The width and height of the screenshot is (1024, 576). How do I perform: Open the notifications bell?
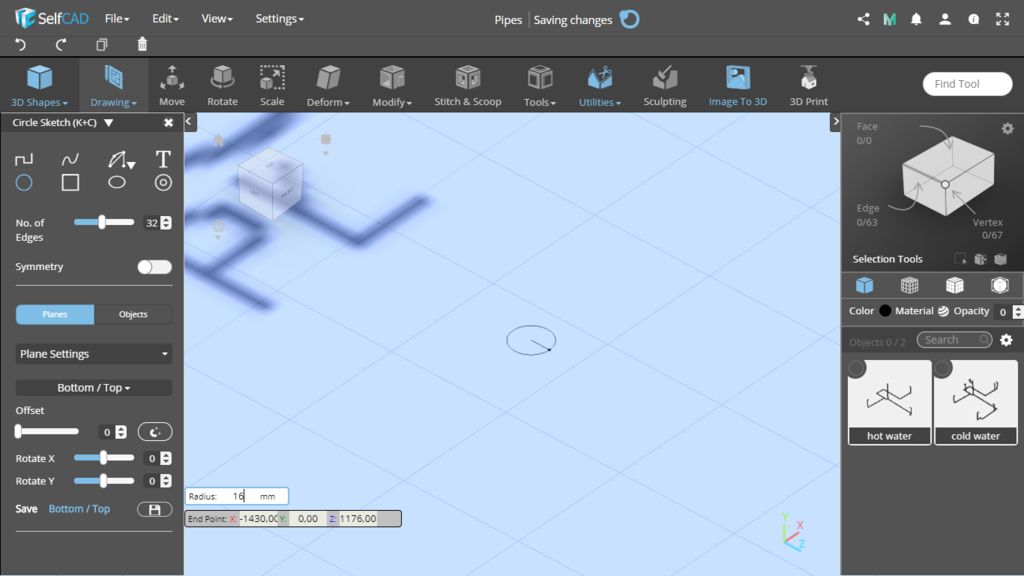click(916, 20)
